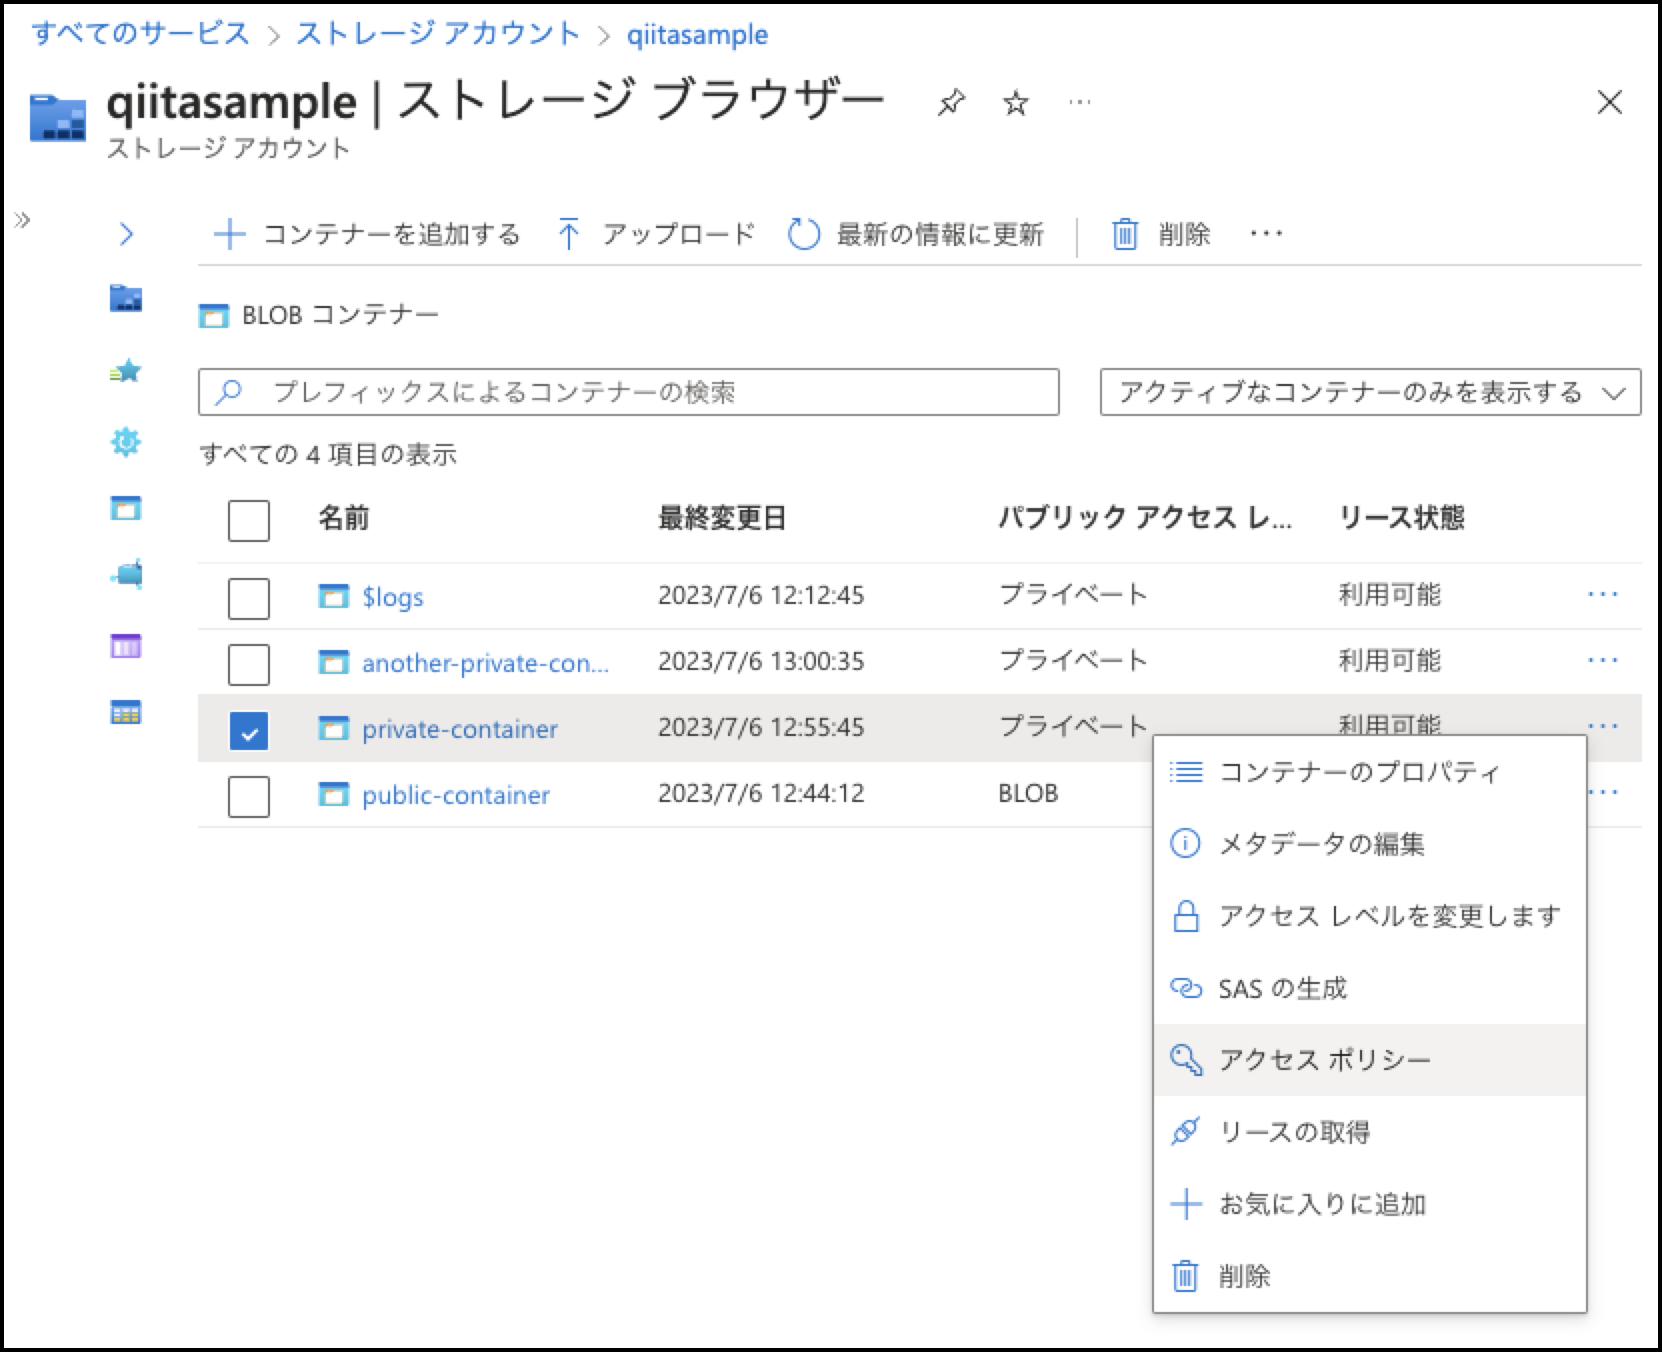
Task: Refresh with 最新の情報に更新
Action: pos(916,234)
